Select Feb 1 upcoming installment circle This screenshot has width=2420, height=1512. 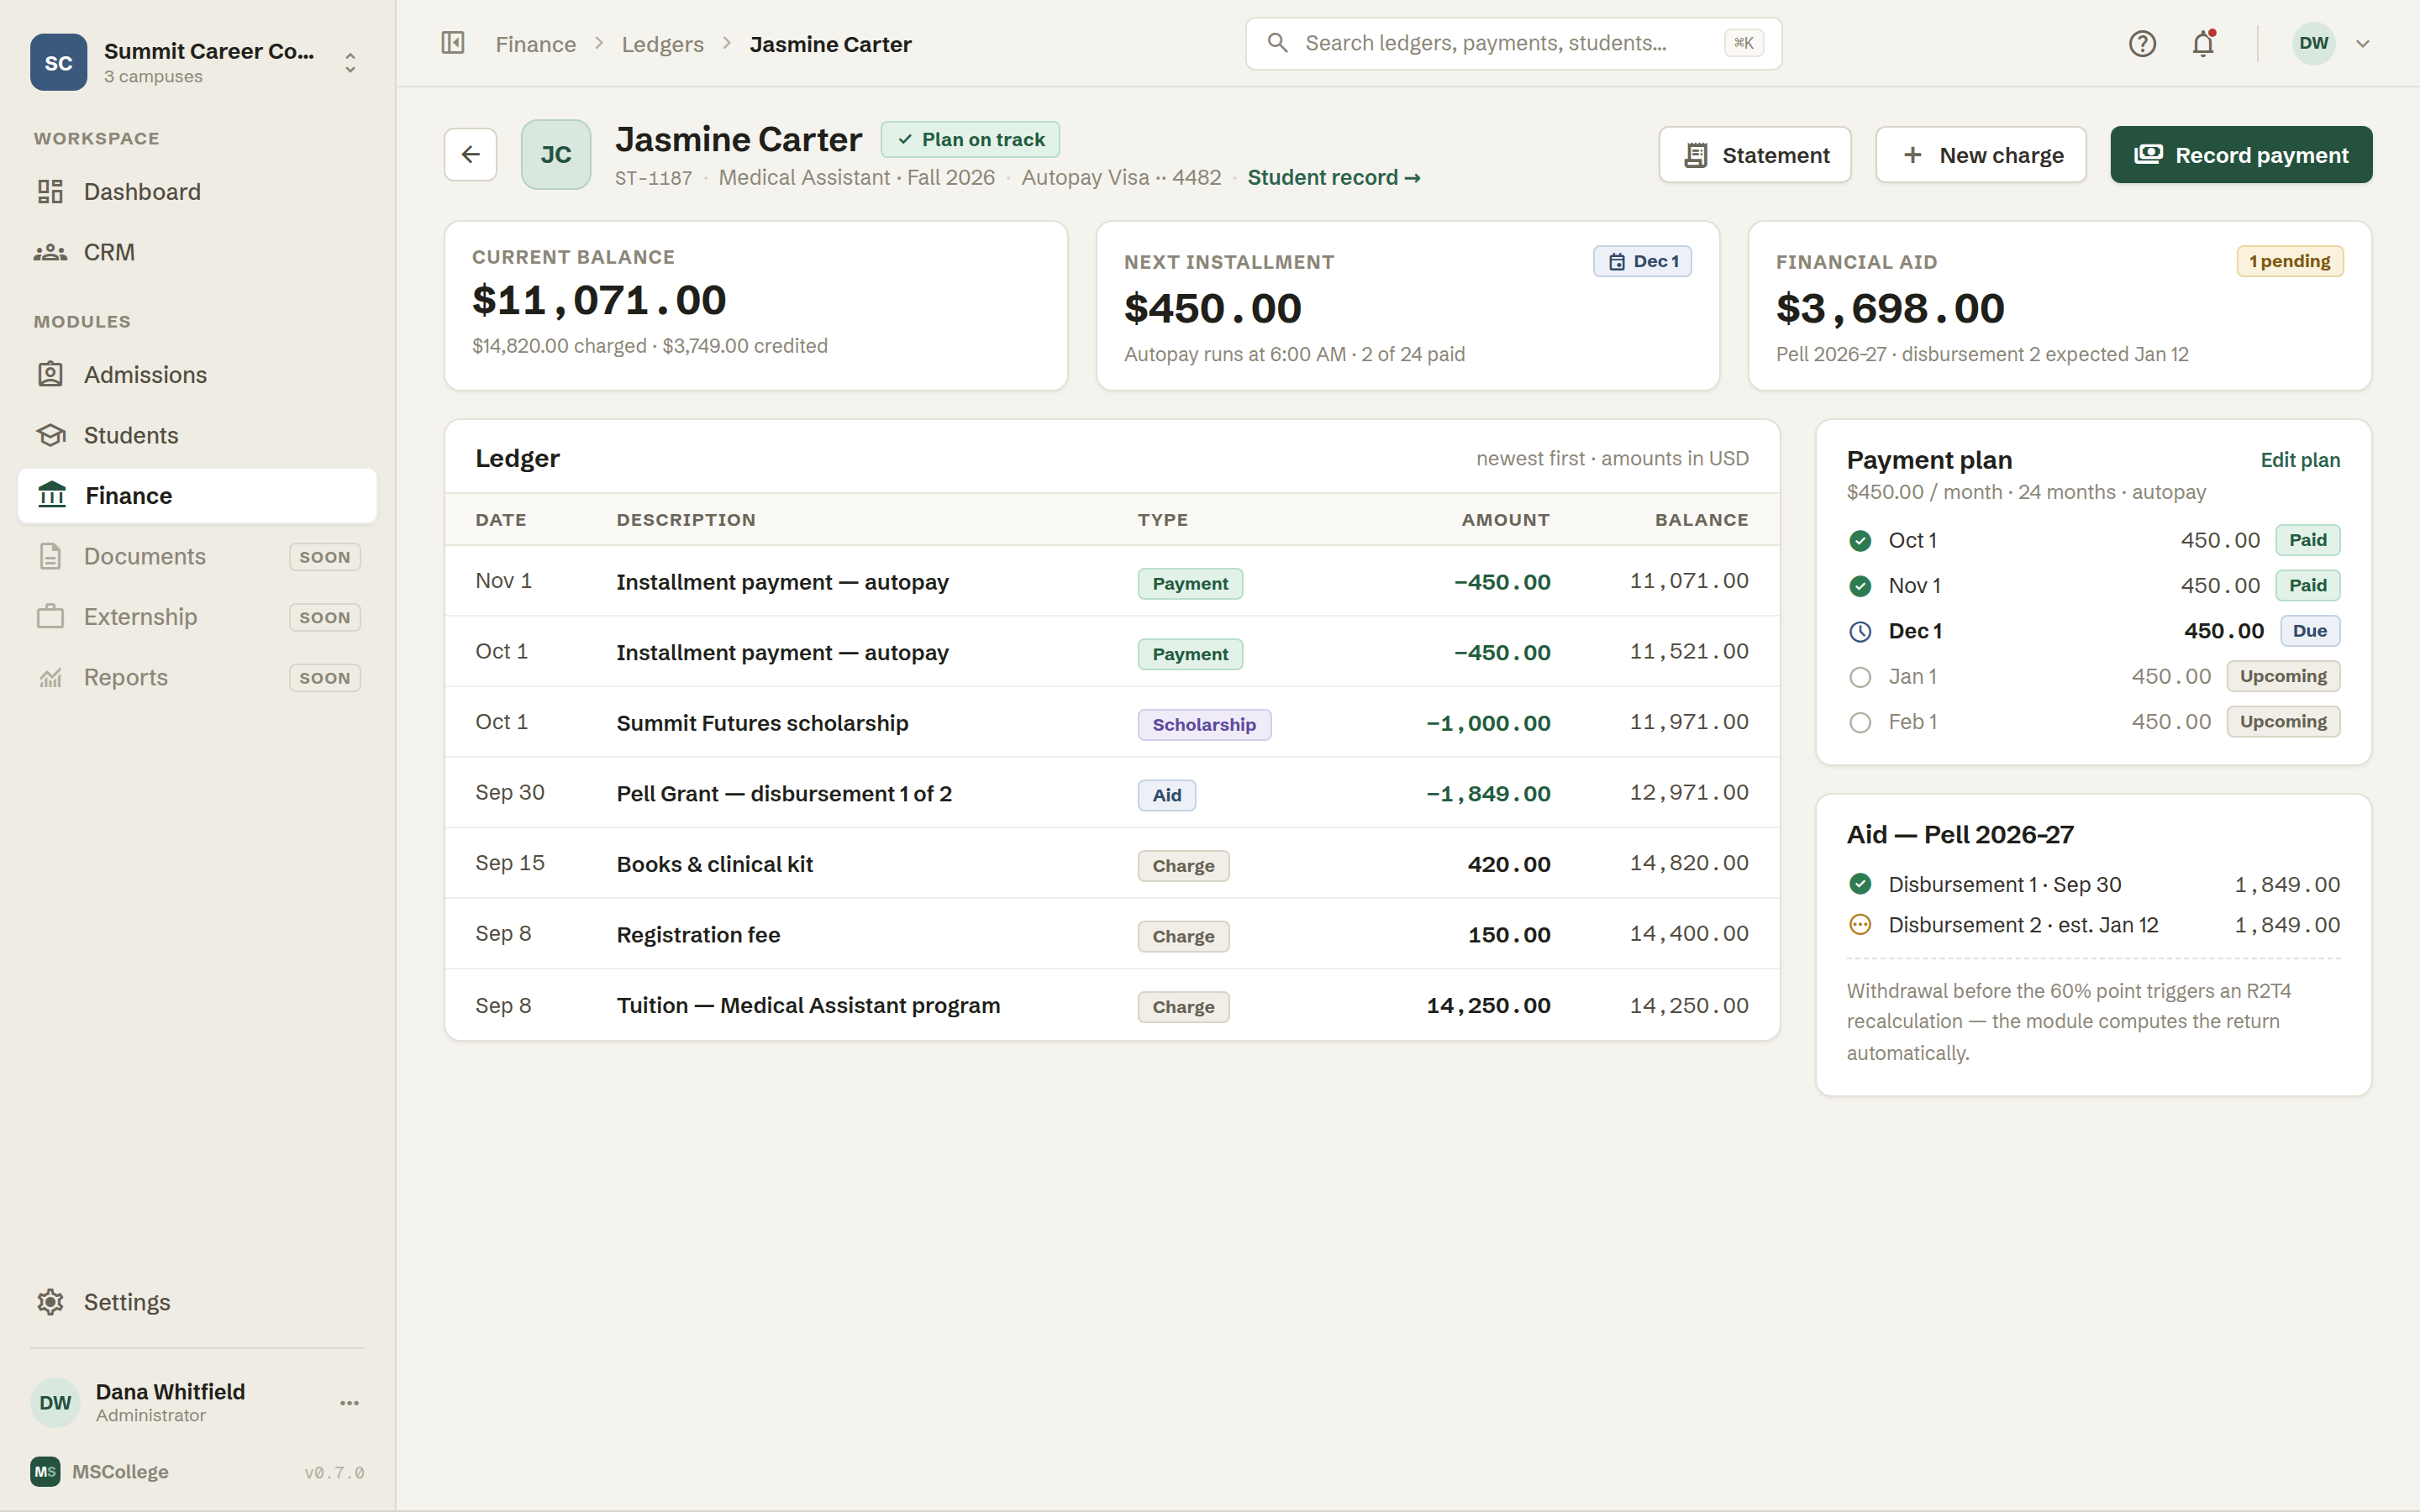1860,722
